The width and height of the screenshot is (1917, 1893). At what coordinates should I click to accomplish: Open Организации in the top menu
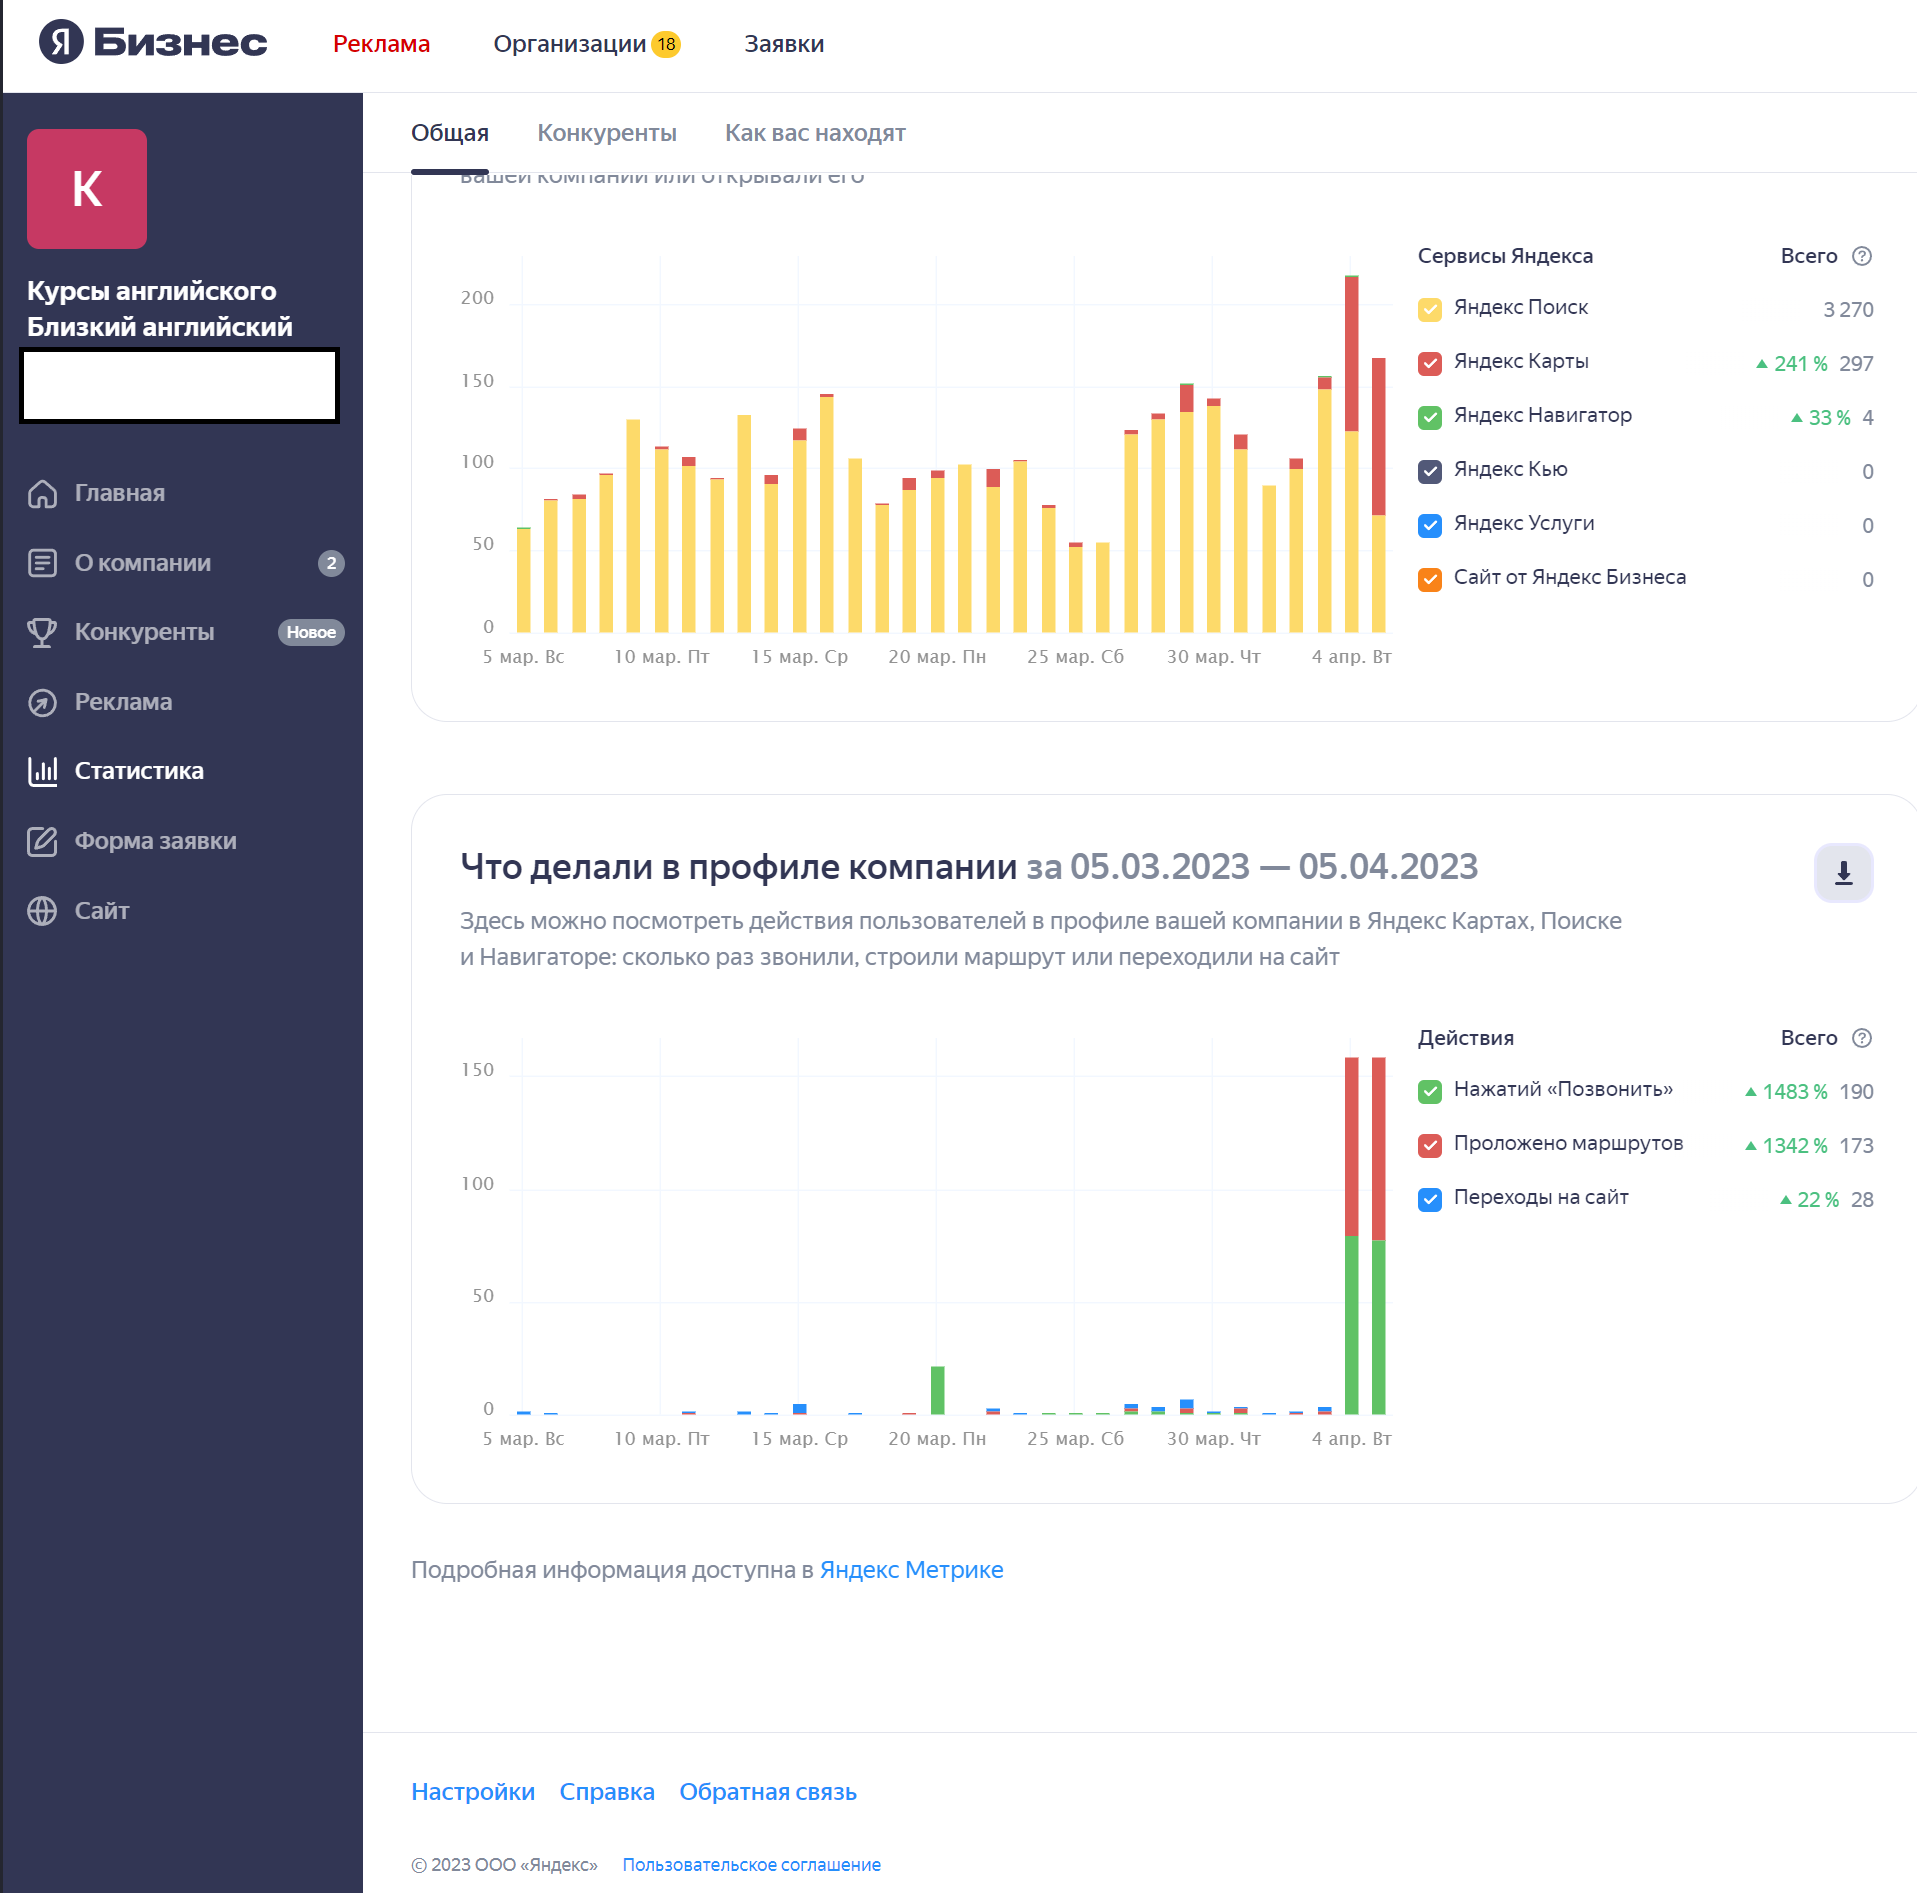click(x=569, y=44)
